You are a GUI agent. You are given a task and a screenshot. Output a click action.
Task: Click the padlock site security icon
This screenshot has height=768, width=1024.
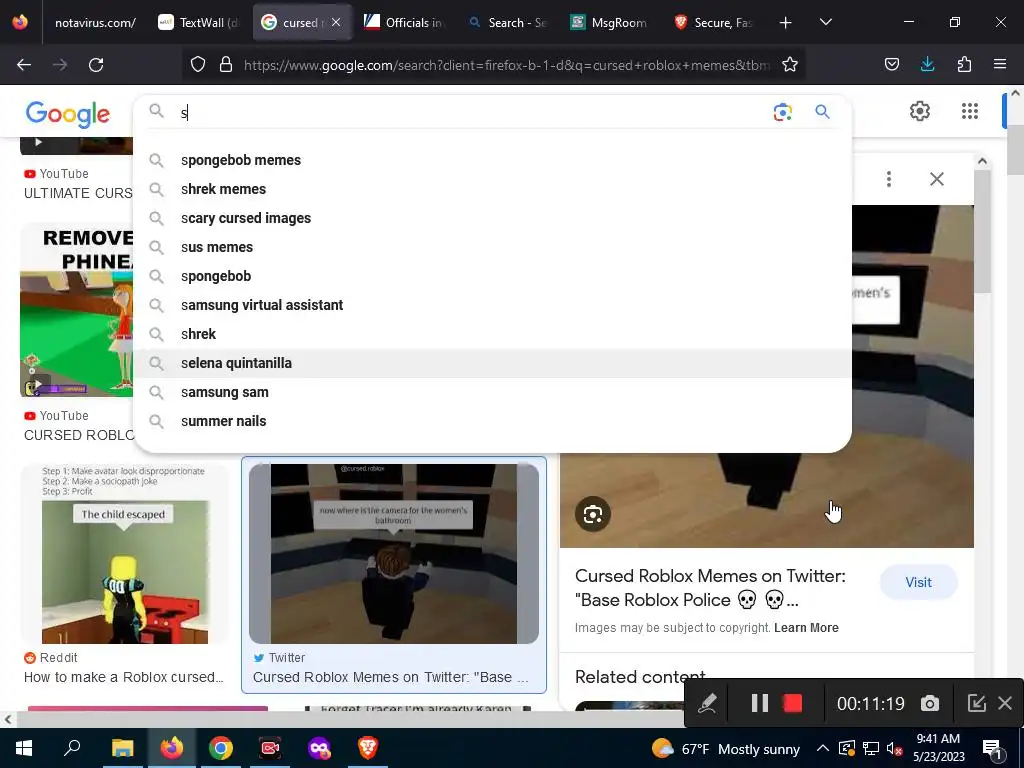[226, 65]
